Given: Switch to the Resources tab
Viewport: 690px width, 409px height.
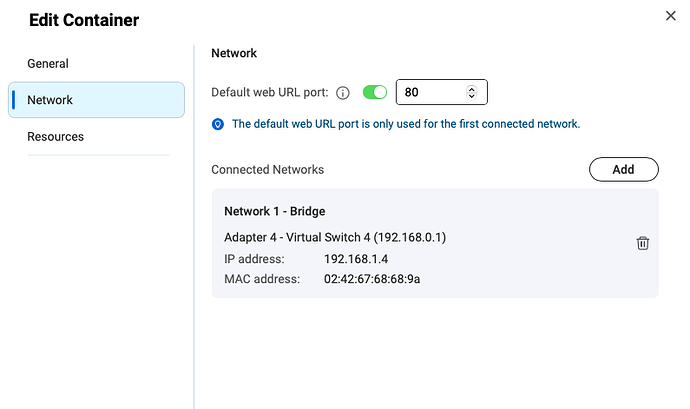Looking at the screenshot, I should coord(55,137).
